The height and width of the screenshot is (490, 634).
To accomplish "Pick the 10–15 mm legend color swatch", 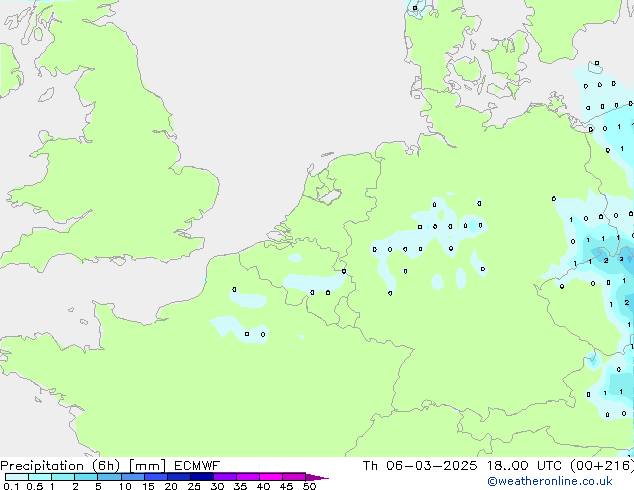I will (x=132, y=477).
